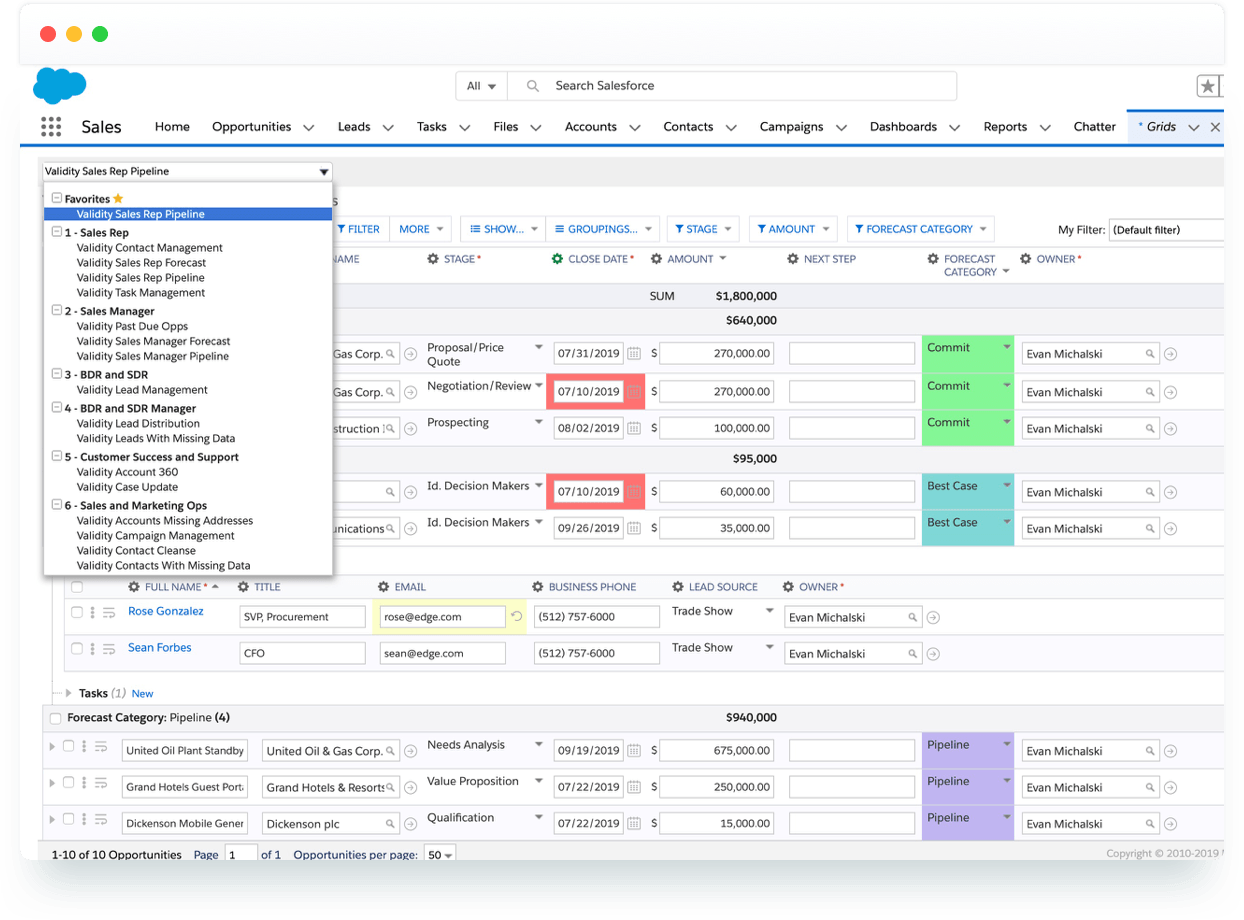Click the GROUPINGS... toolbar button
This screenshot has width=1244, height=920.
point(603,229)
